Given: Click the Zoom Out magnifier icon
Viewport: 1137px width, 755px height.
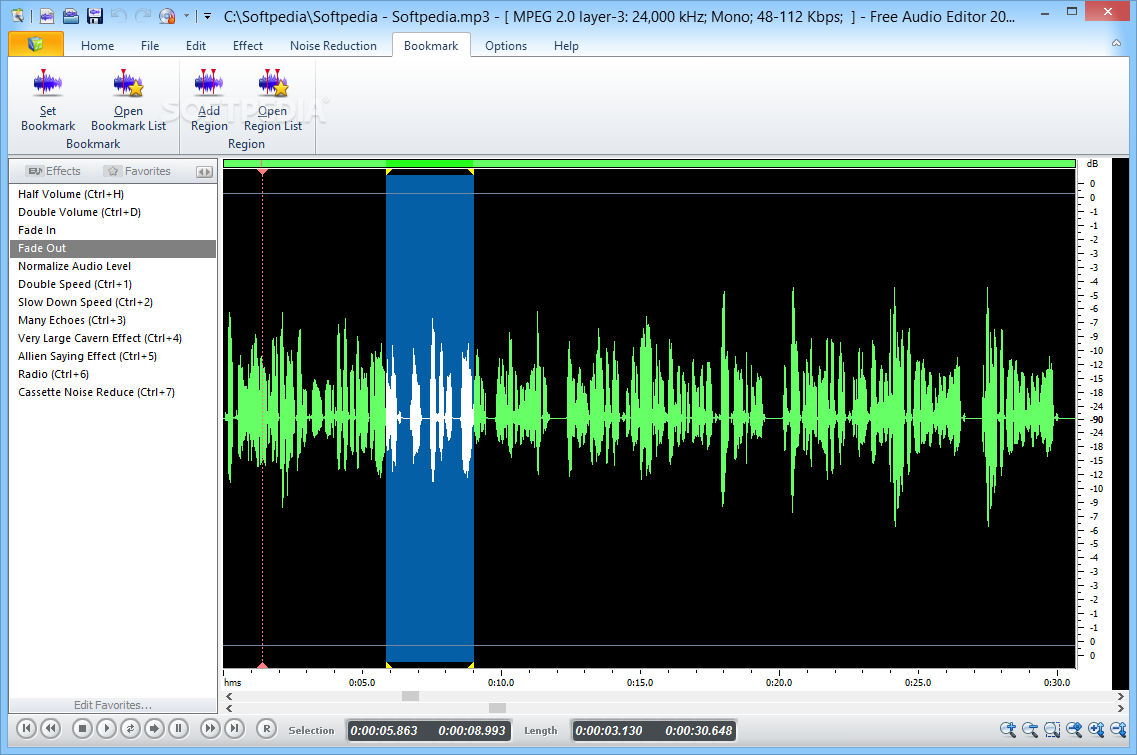Looking at the screenshot, I should pyautogui.click(x=1030, y=730).
